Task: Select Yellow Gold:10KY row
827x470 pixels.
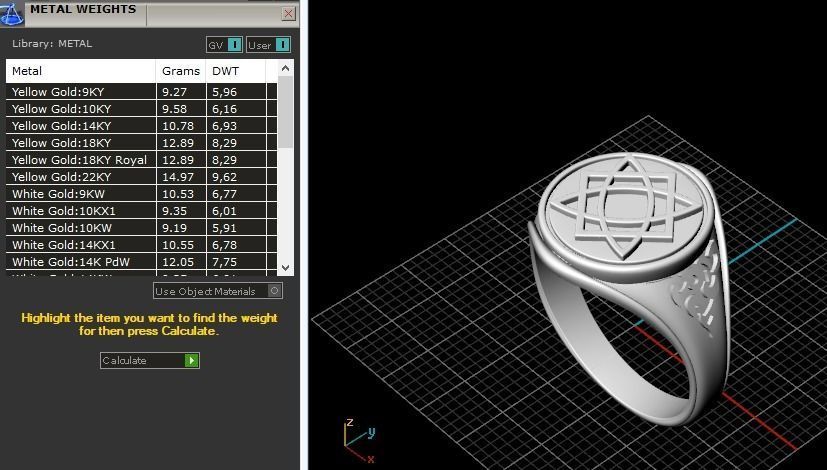Action: pos(141,109)
